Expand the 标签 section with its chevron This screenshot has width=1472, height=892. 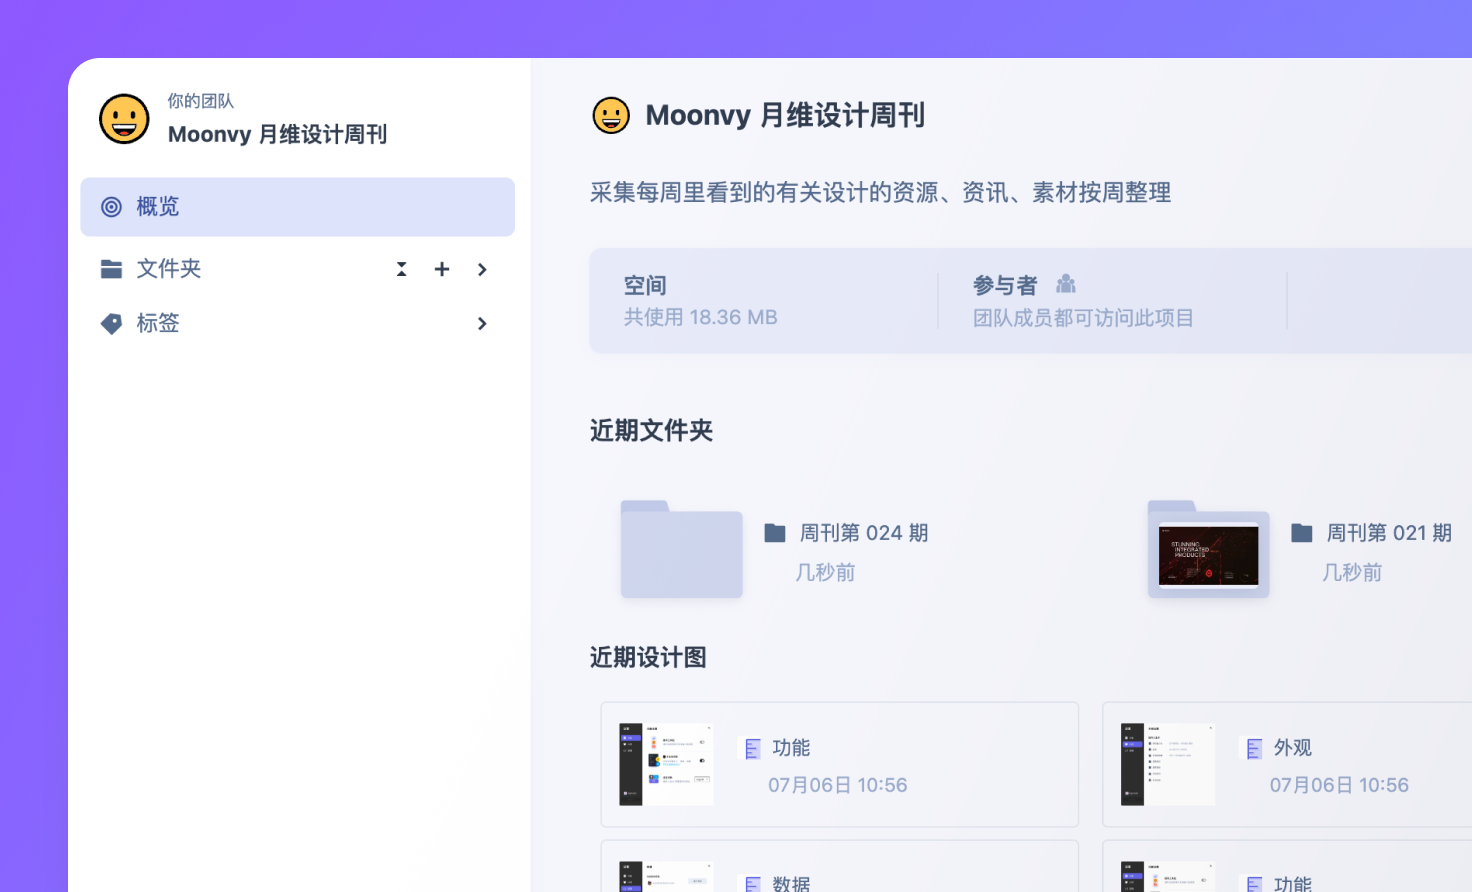(482, 323)
